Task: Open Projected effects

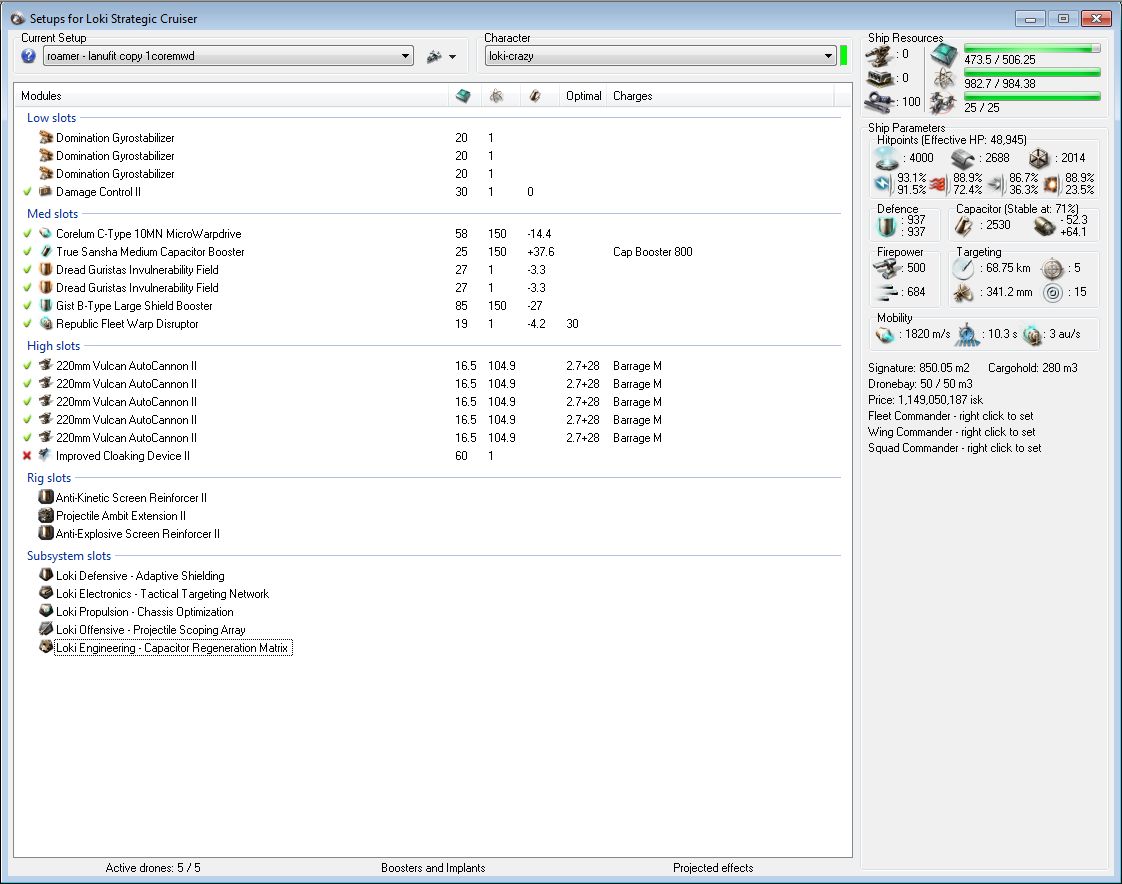Action: point(713,868)
